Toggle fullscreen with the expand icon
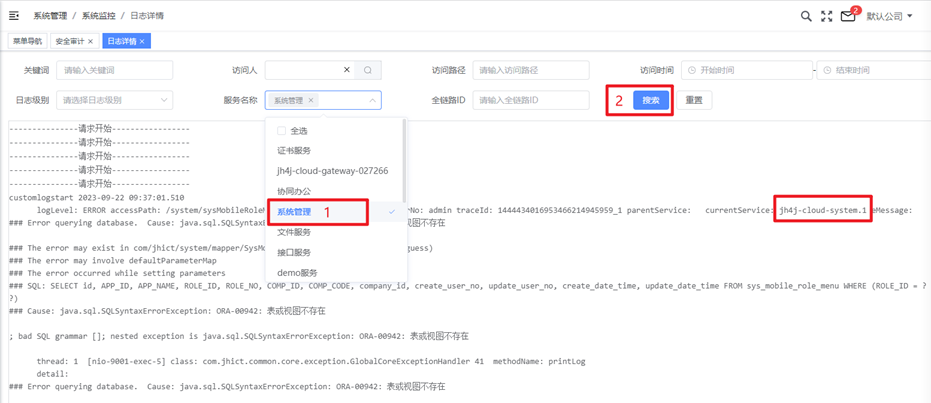The image size is (931, 403). pyautogui.click(x=826, y=16)
